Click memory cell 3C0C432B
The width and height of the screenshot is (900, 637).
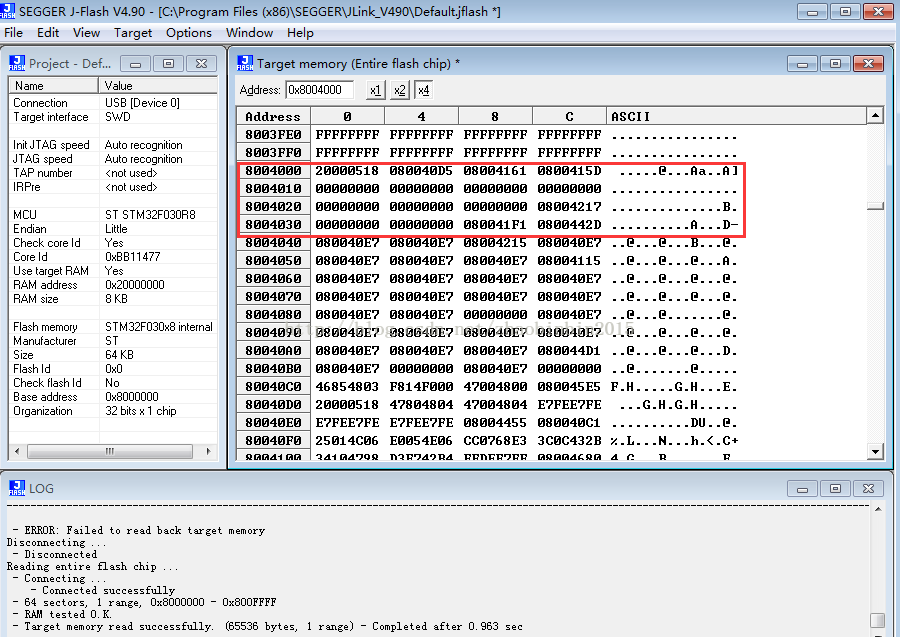coord(569,441)
